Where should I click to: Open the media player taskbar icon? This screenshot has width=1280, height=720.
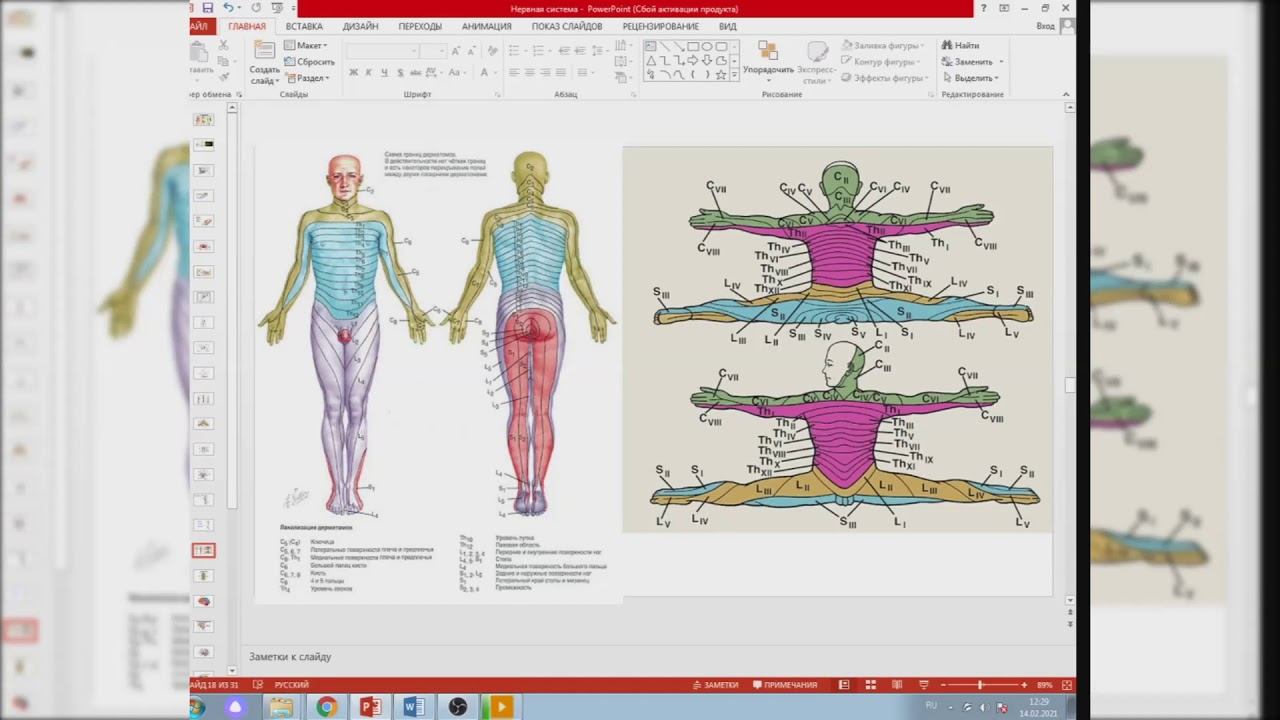click(x=502, y=708)
